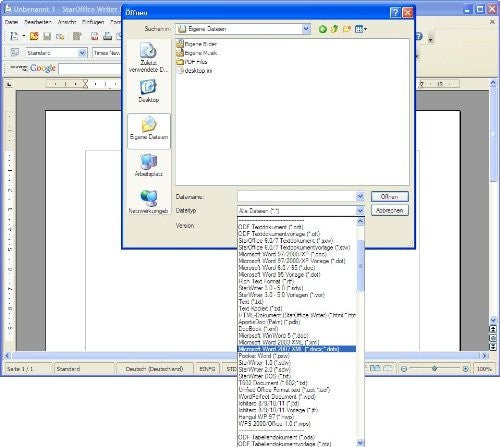Viewport: 500px width, 447px height.
Task: Expand the 'Suchen in' folder dropdown
Action: (x=306, y=29)
